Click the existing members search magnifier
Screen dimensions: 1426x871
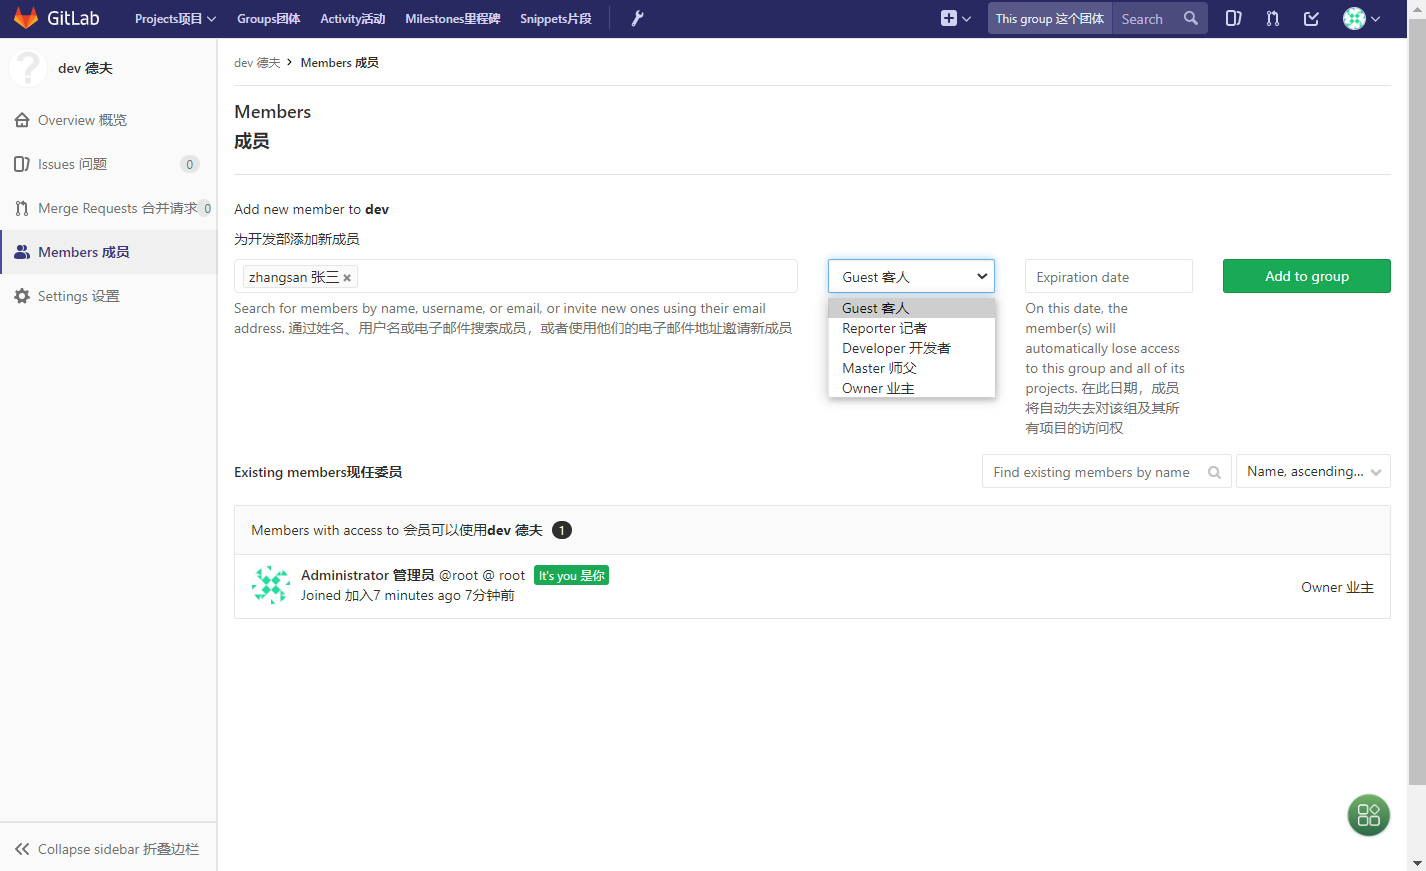[x=1214, y=472]
